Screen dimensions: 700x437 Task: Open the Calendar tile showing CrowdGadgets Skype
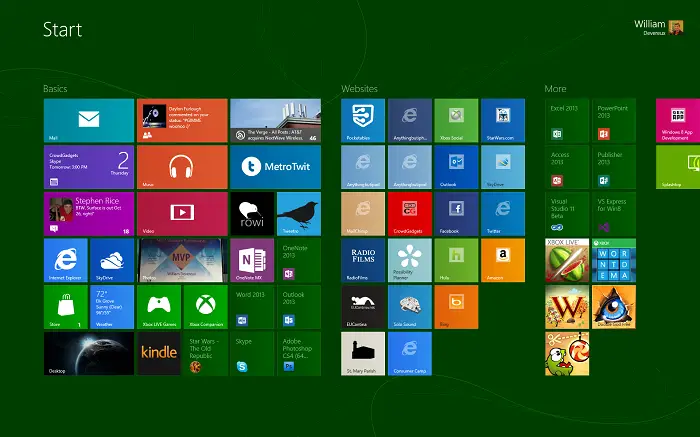89,167
